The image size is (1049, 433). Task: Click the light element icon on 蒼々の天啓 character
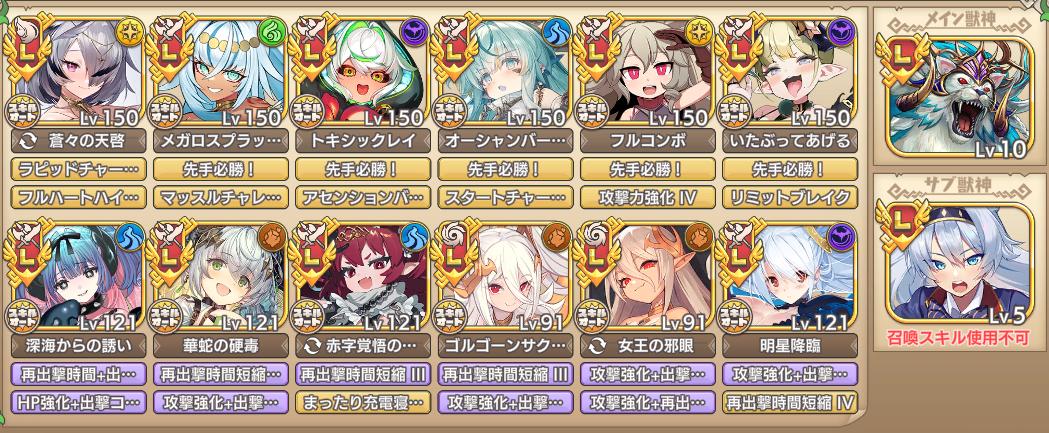click(129, 31)
